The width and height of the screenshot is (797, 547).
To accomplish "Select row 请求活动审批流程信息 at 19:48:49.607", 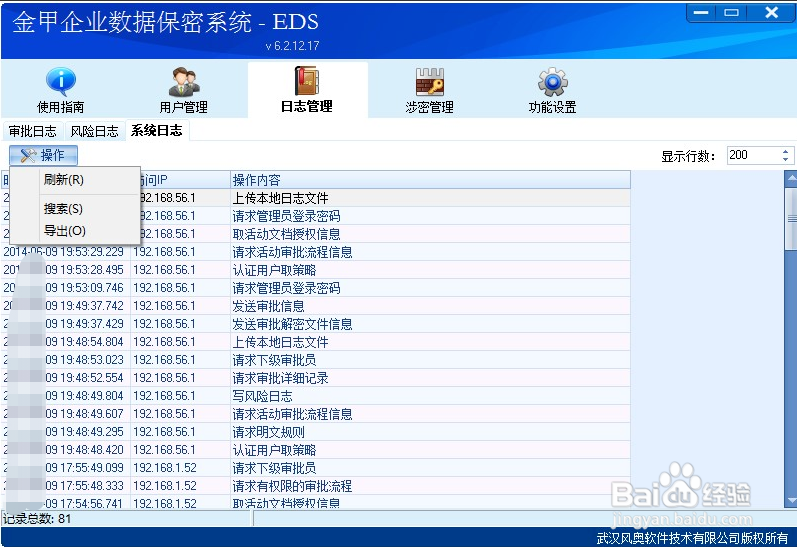I will pos(316,414).
